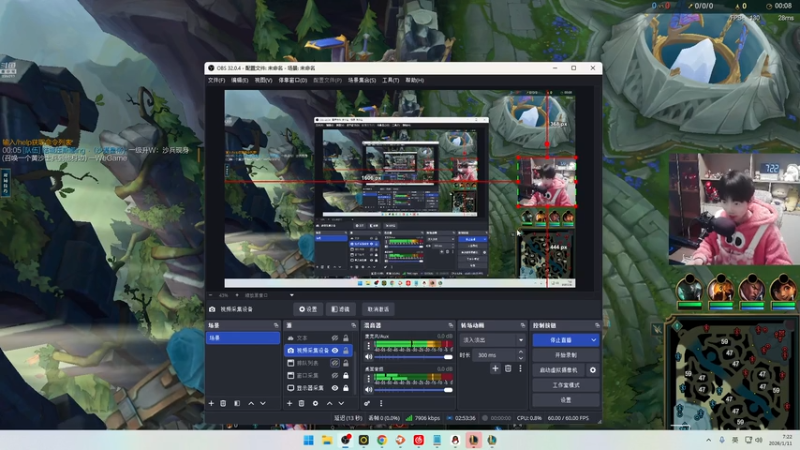800x450 pixels.
Task: Open the 停靠窗口(D) menu
Action: coord(292,80)
